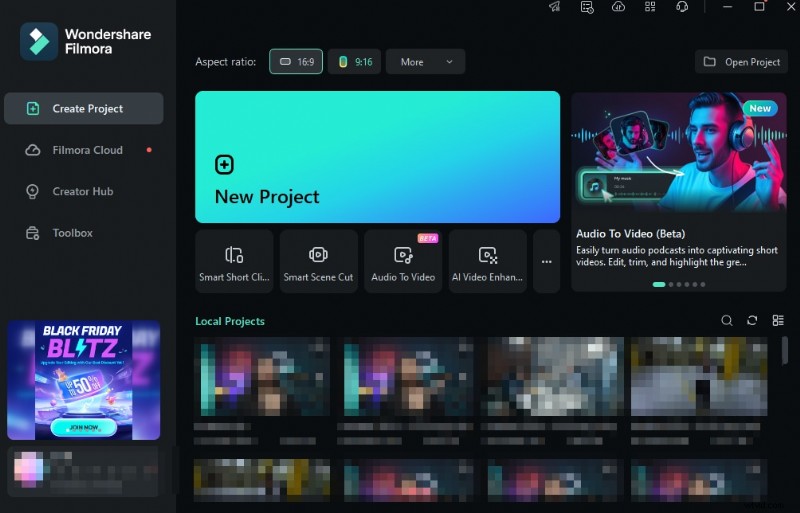Viewport: 800px width, 513px height.
Task: Click the cloud upload/download icon
Action: [618, 7]
